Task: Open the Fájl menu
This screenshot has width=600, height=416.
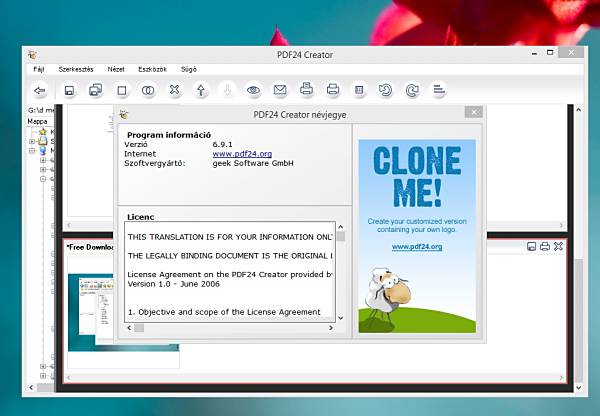Action: click(39, 69)
